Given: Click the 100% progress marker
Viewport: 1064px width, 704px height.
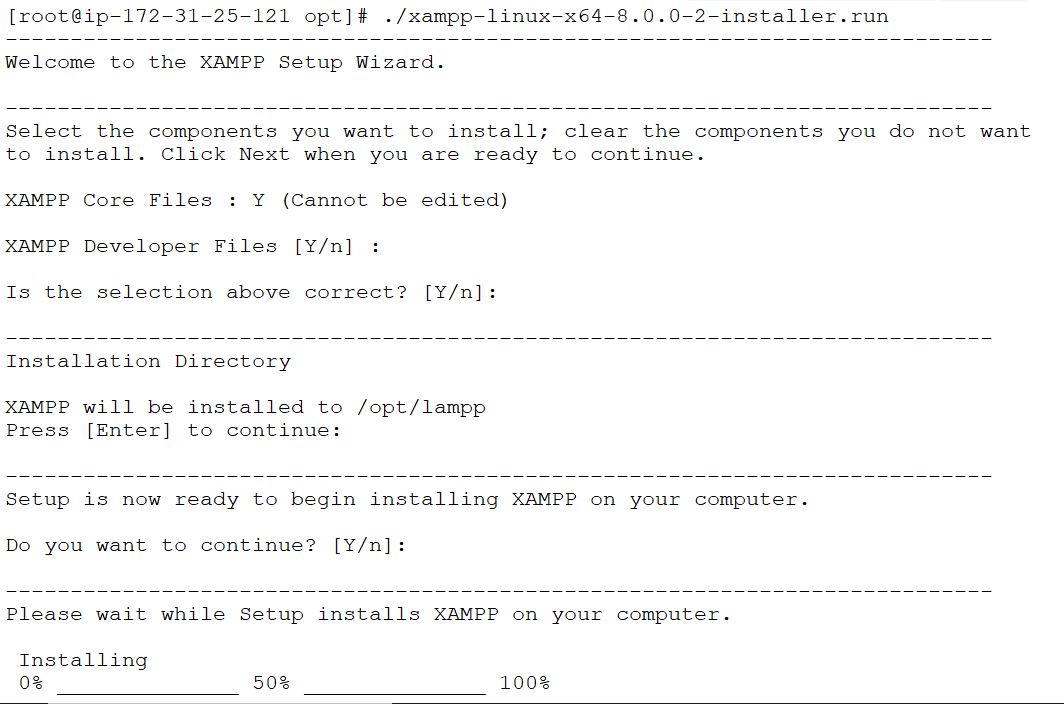Looking at the screenshot, I should coord(524,683).
